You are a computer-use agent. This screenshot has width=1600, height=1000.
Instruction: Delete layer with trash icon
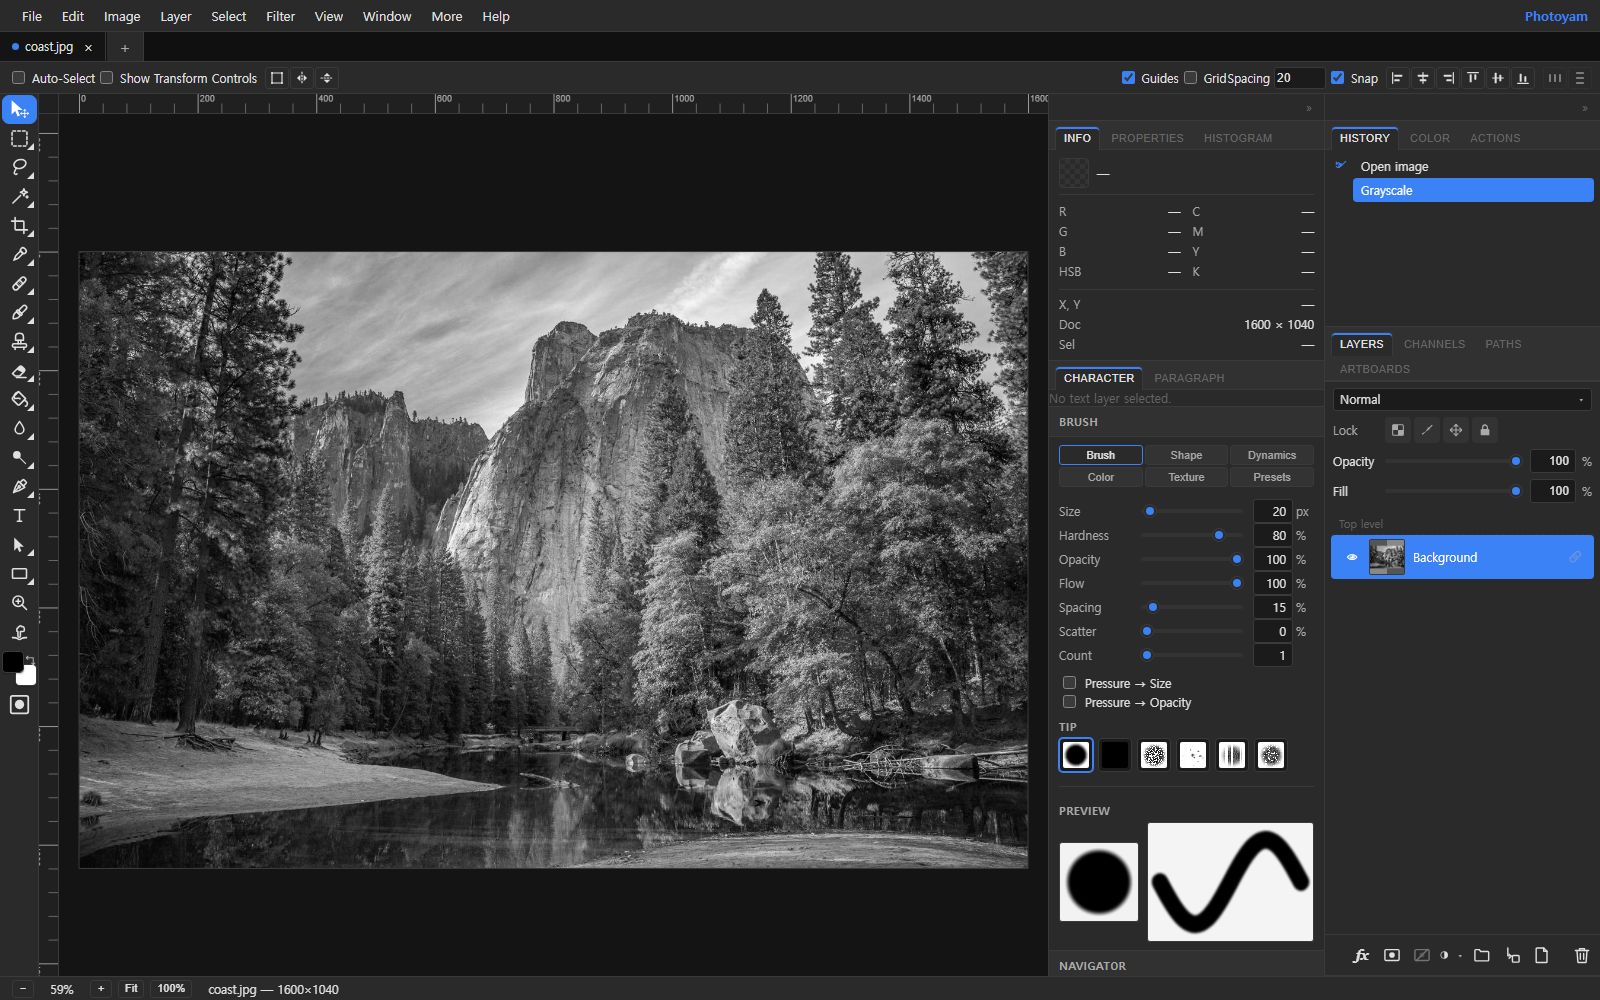1581,956
